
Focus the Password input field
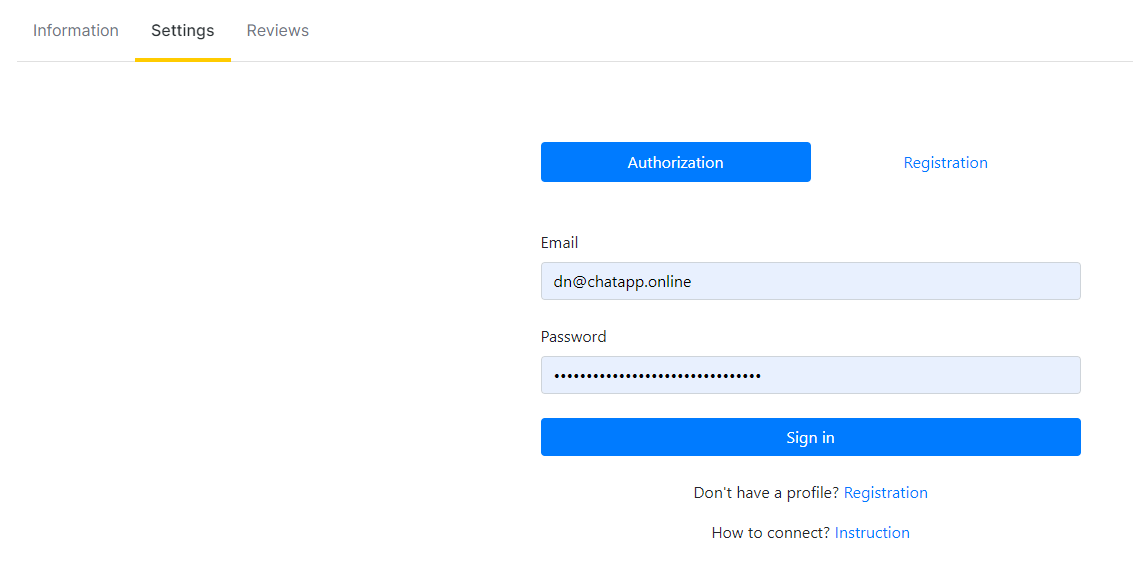click(x=811, y=375)
